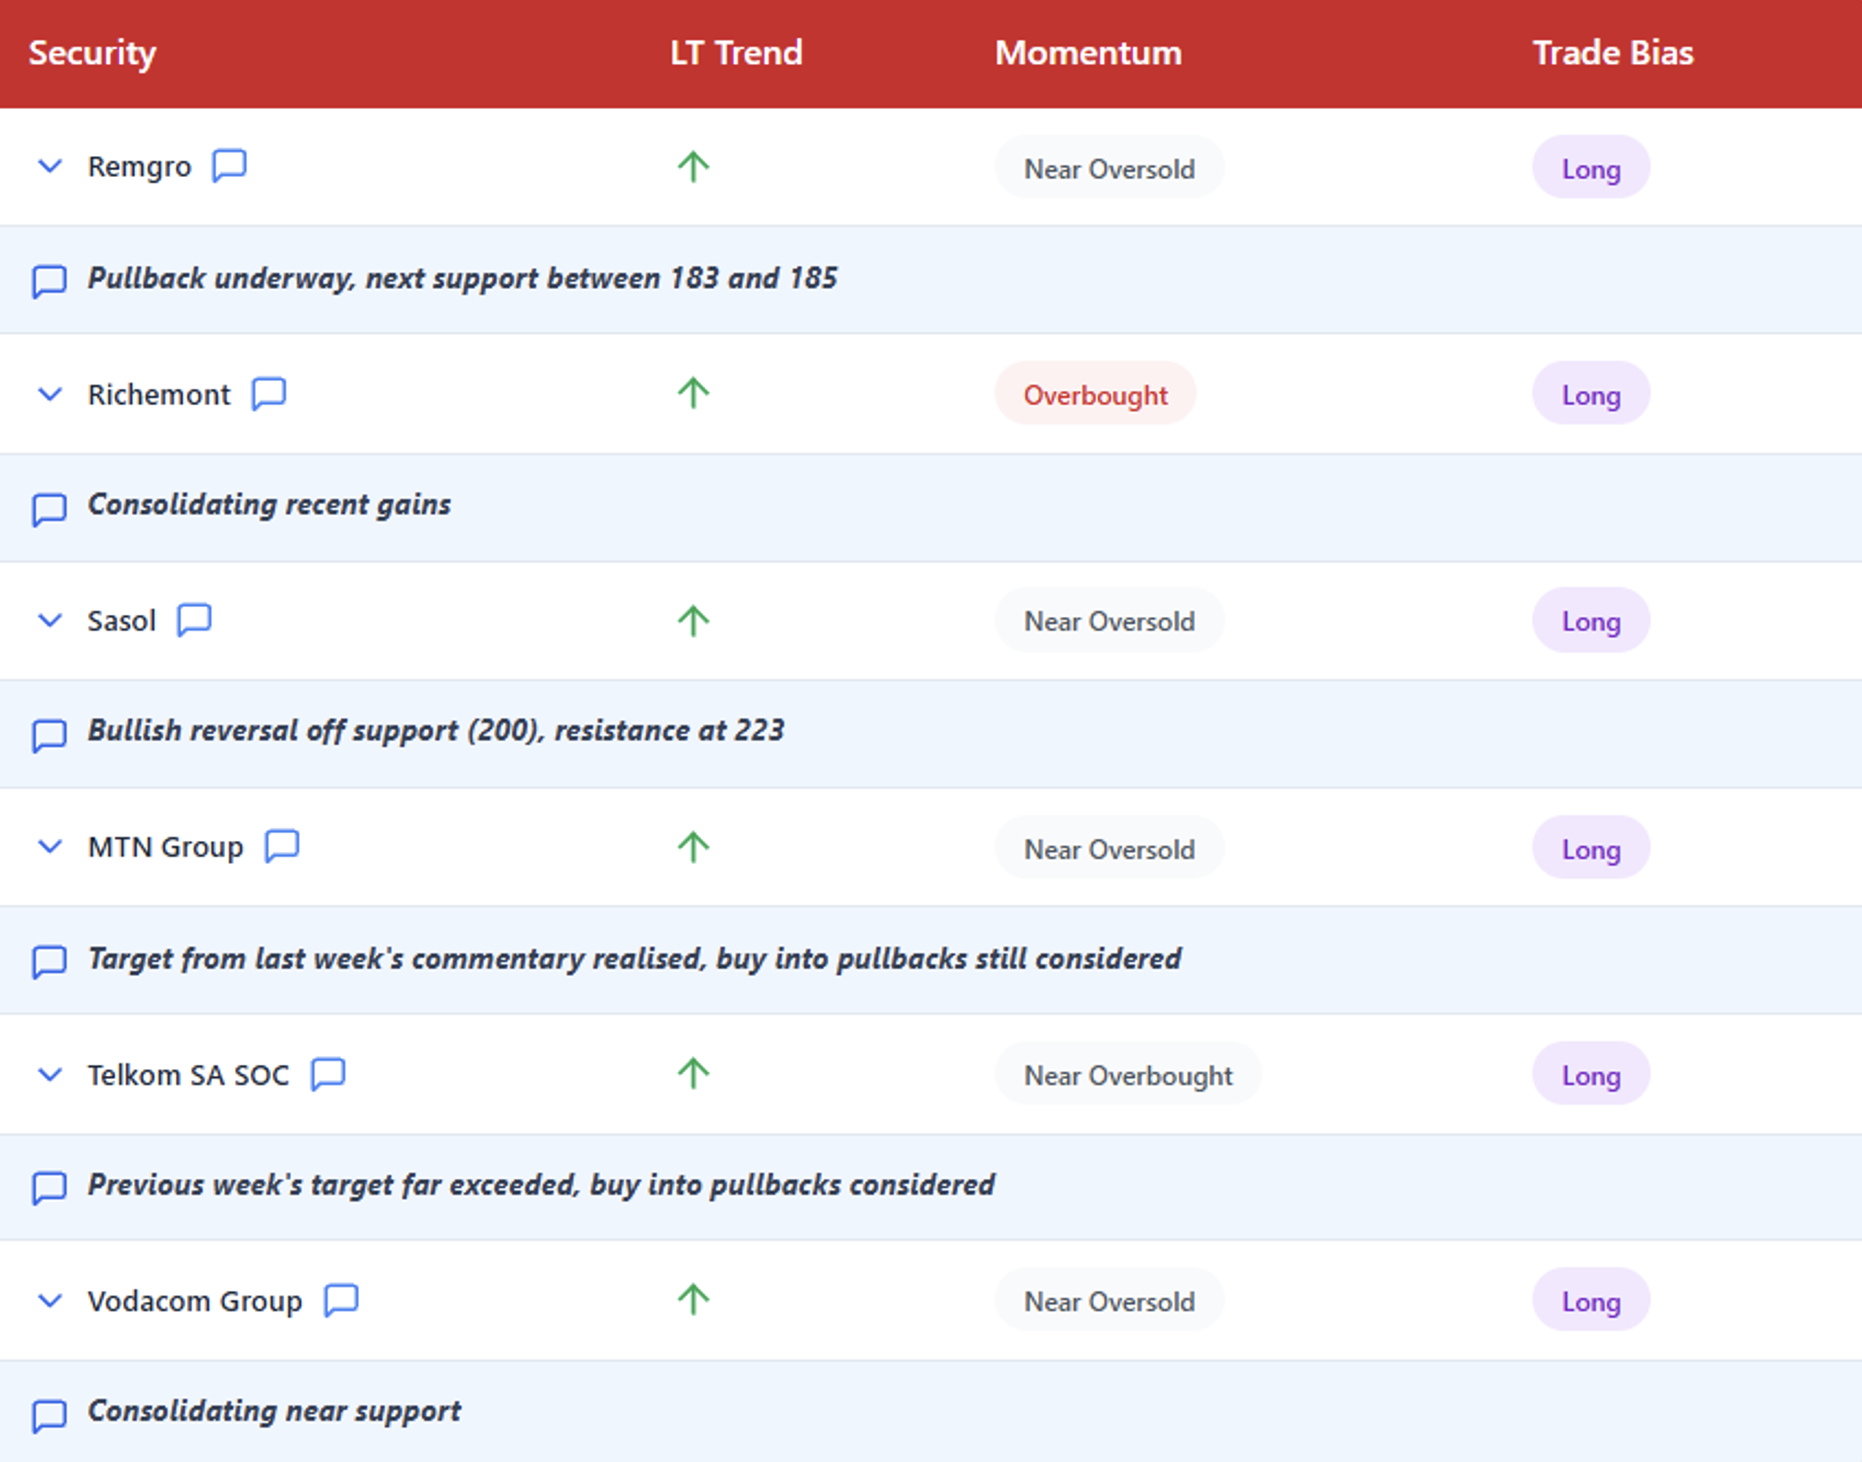
Task: Collapse the Sasol row chevron
Action: [50, 620]
